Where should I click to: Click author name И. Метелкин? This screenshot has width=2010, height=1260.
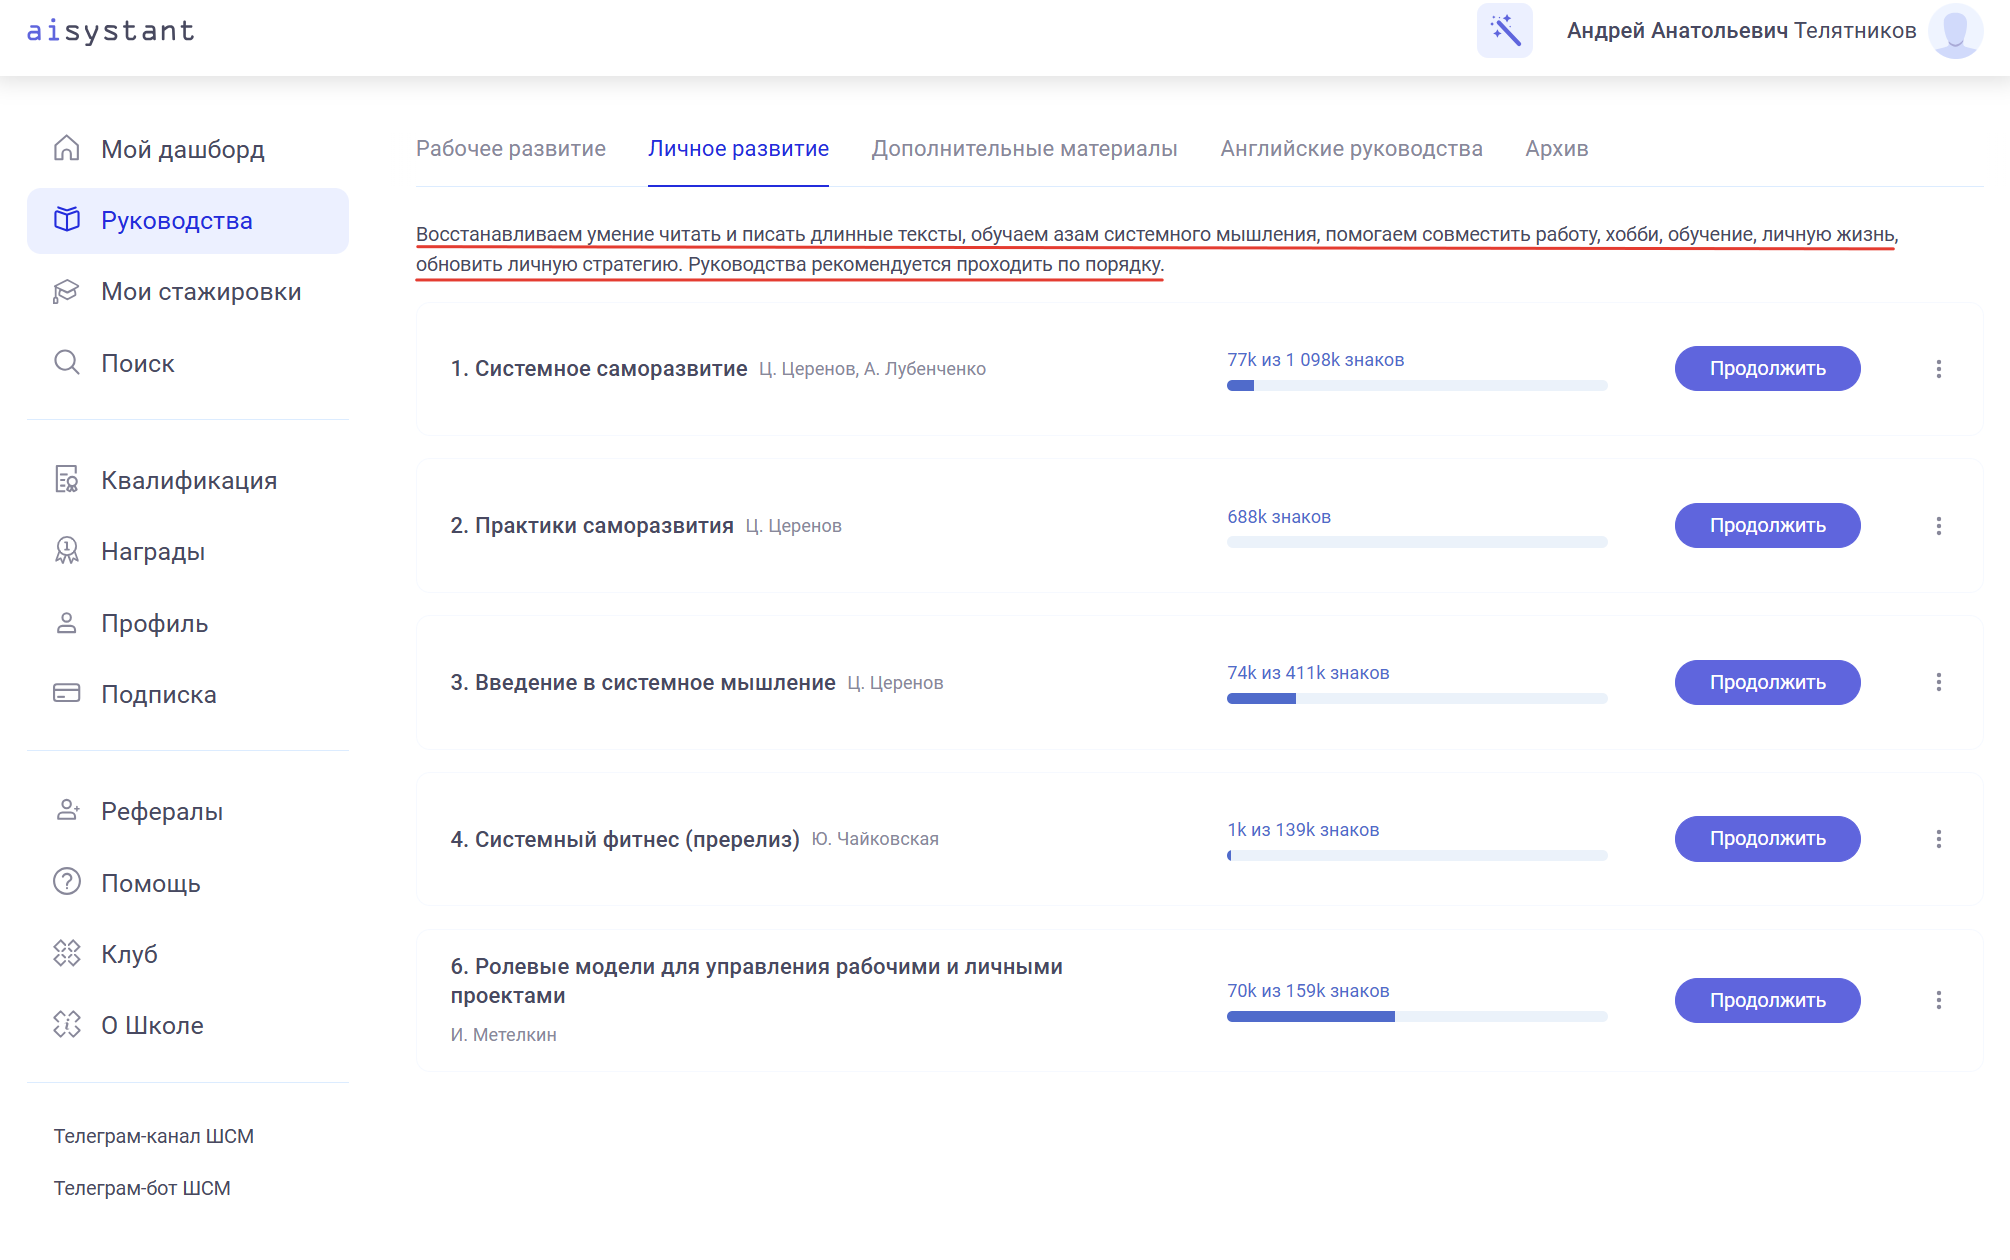click(x=504, y=1035)
